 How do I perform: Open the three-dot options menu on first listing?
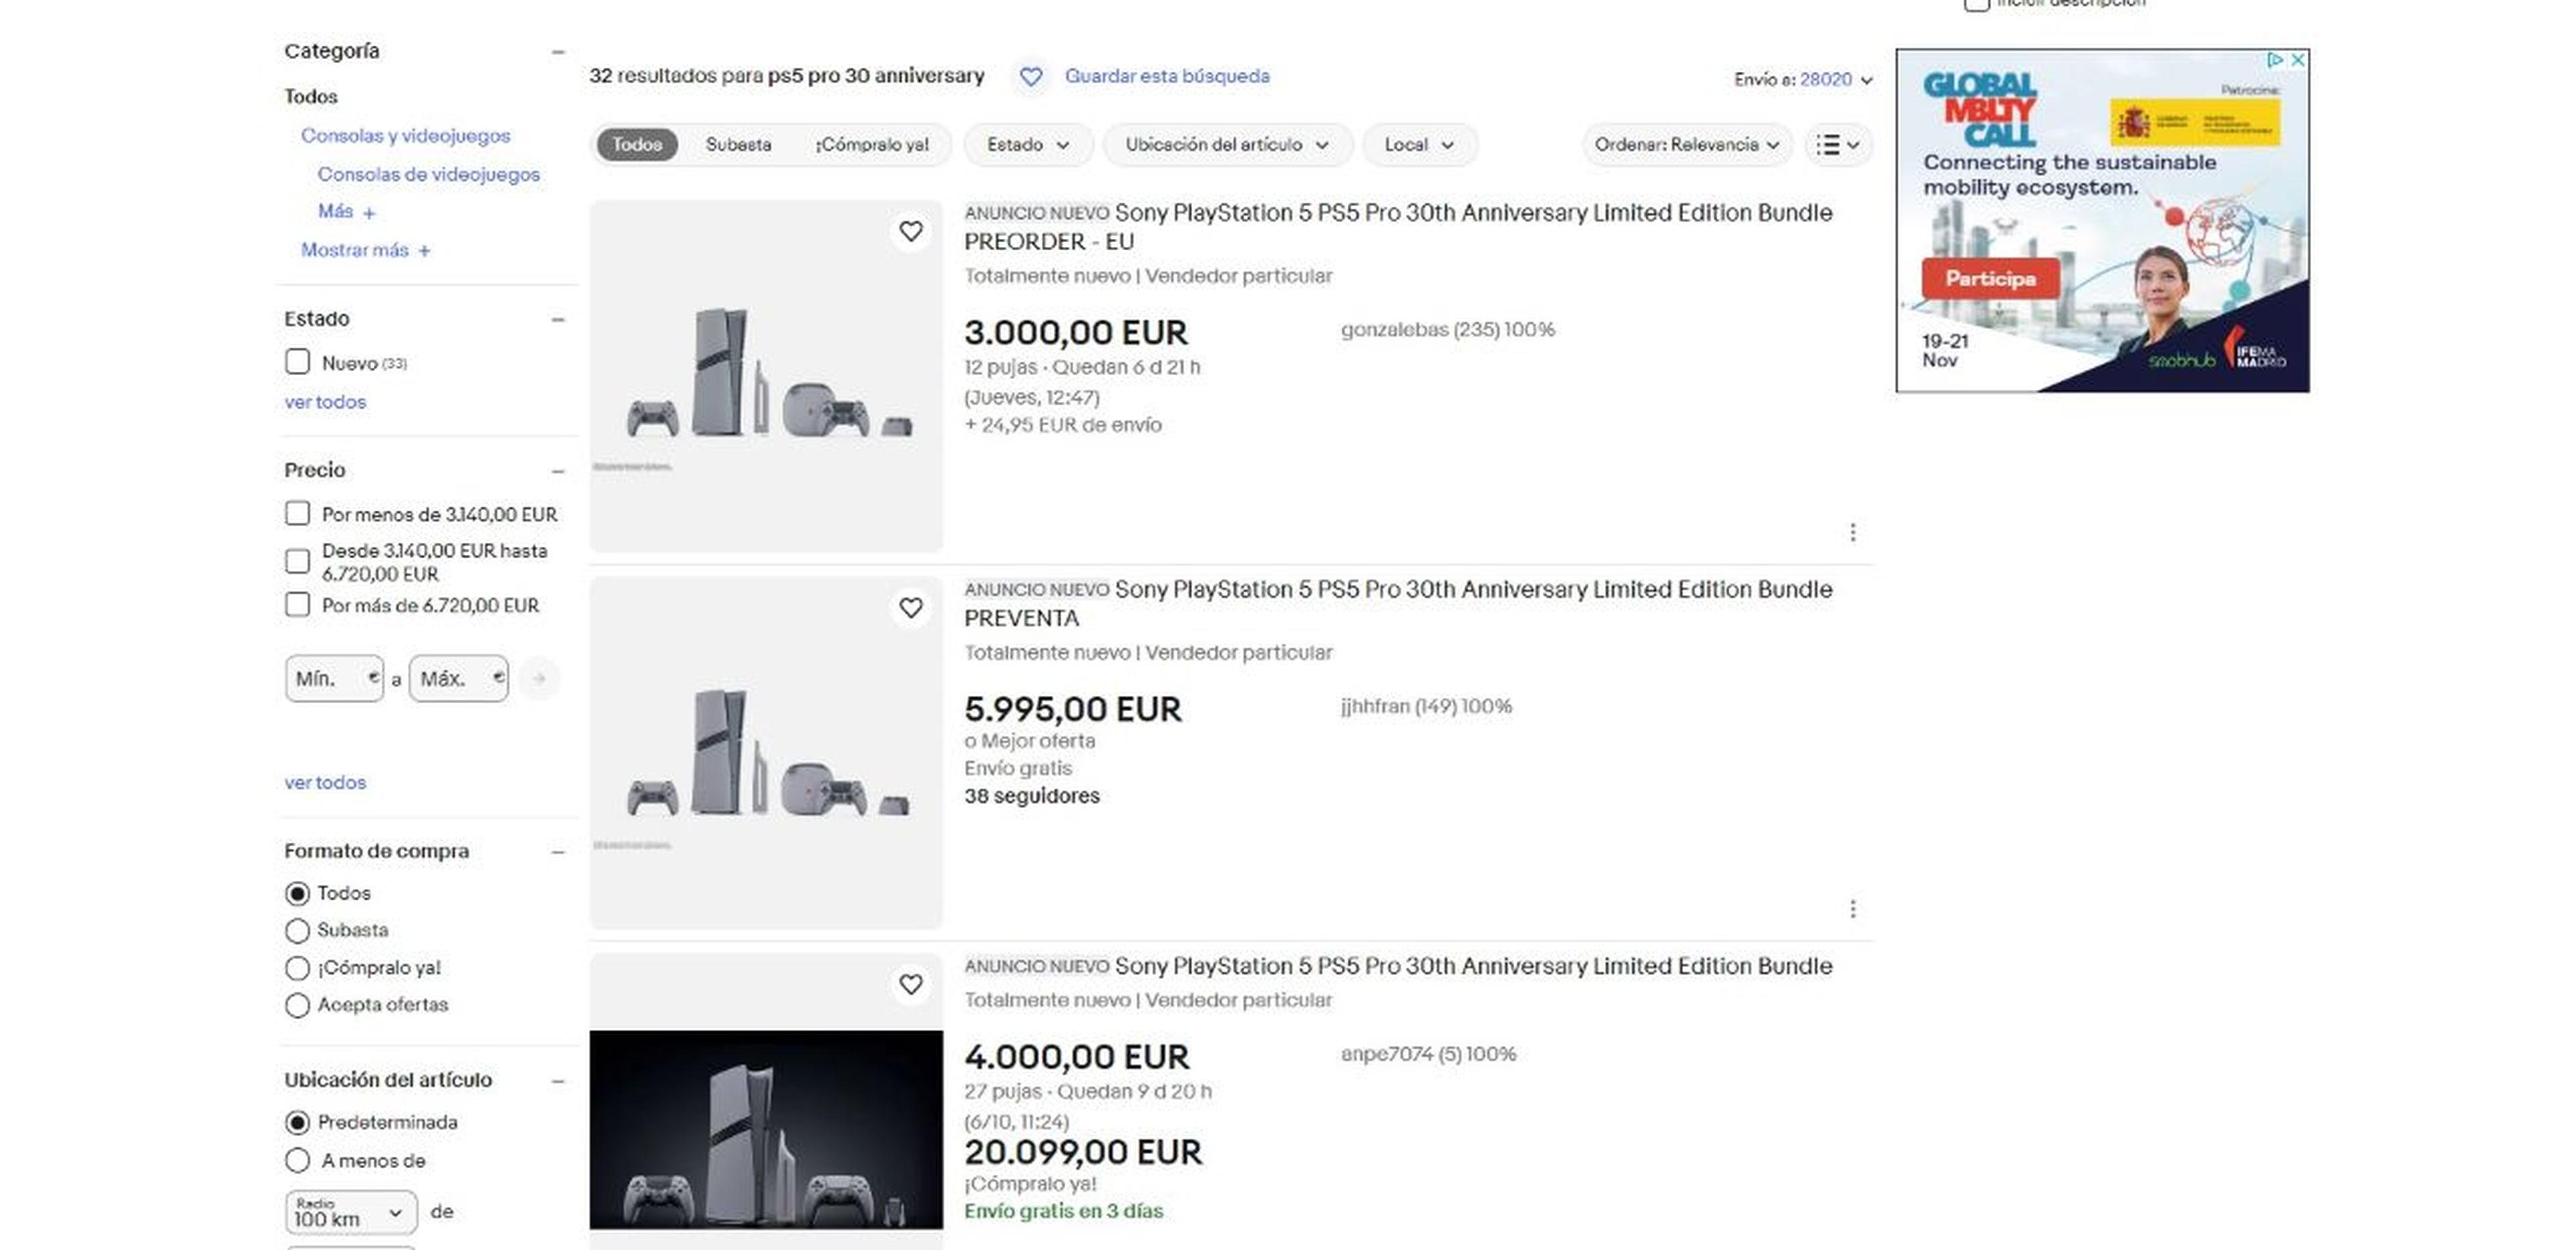[1853, 532]
